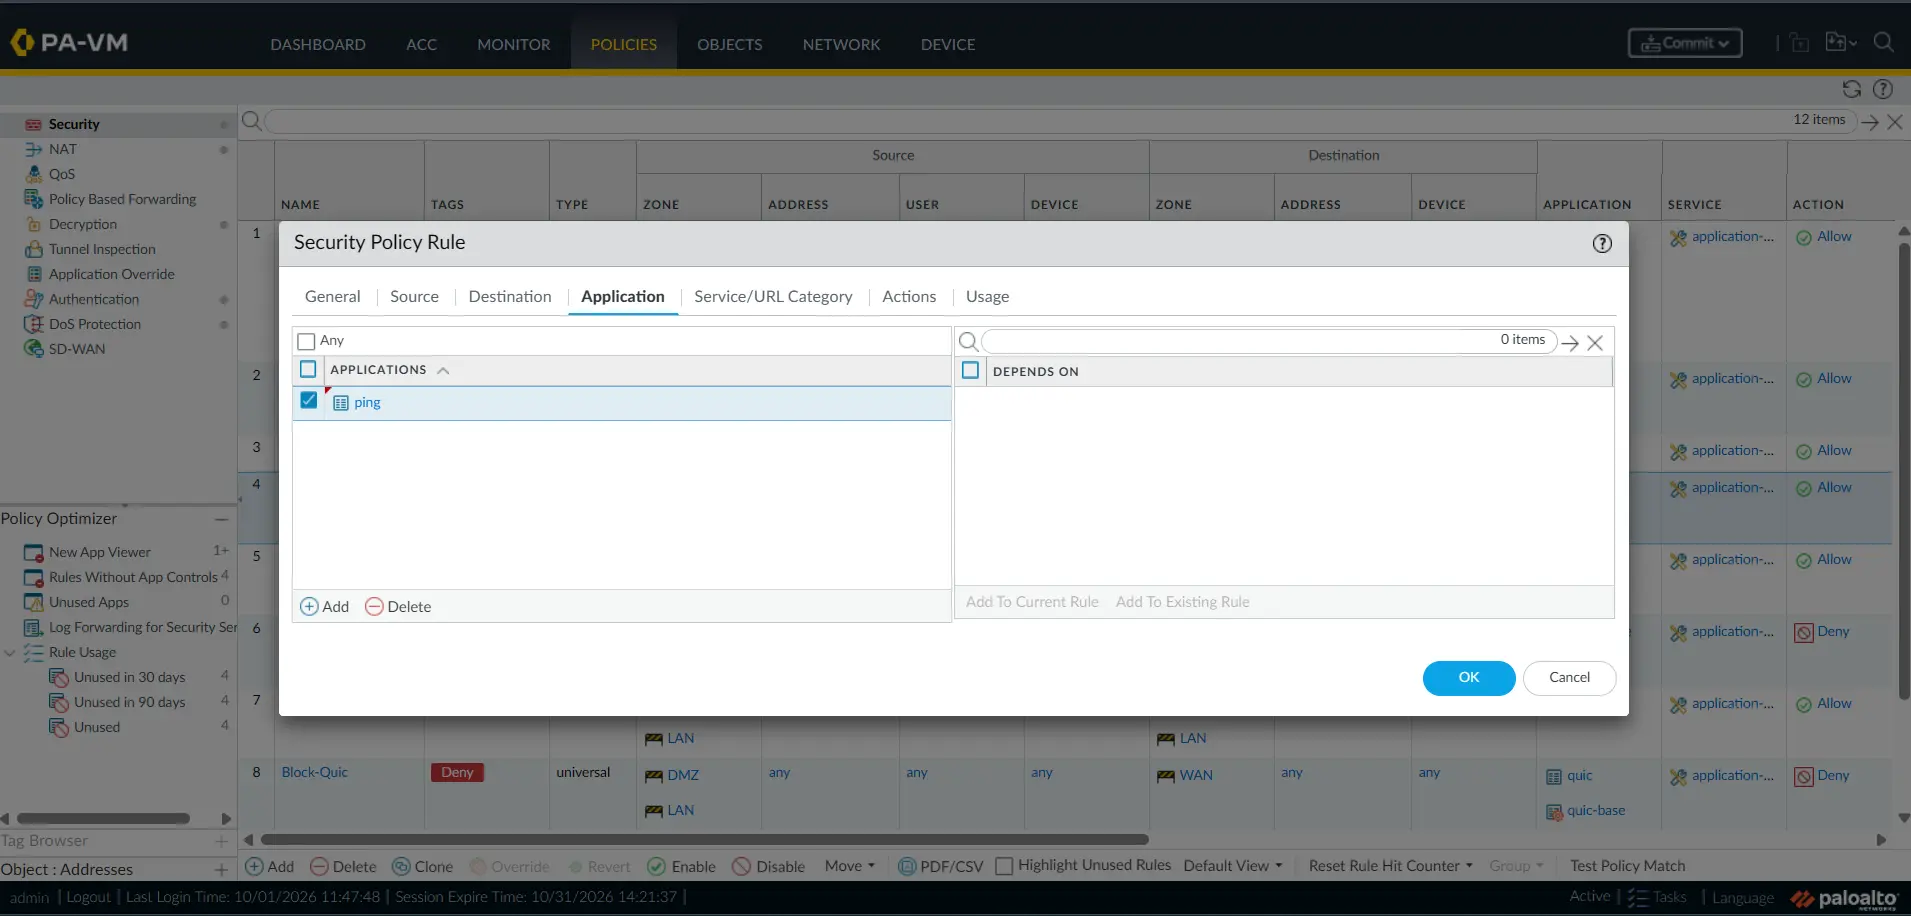Screen dimensions: 1911x916
Task: Toggle the Any applications checkbox
Action: pyautogui.click(x=306, y=341)
